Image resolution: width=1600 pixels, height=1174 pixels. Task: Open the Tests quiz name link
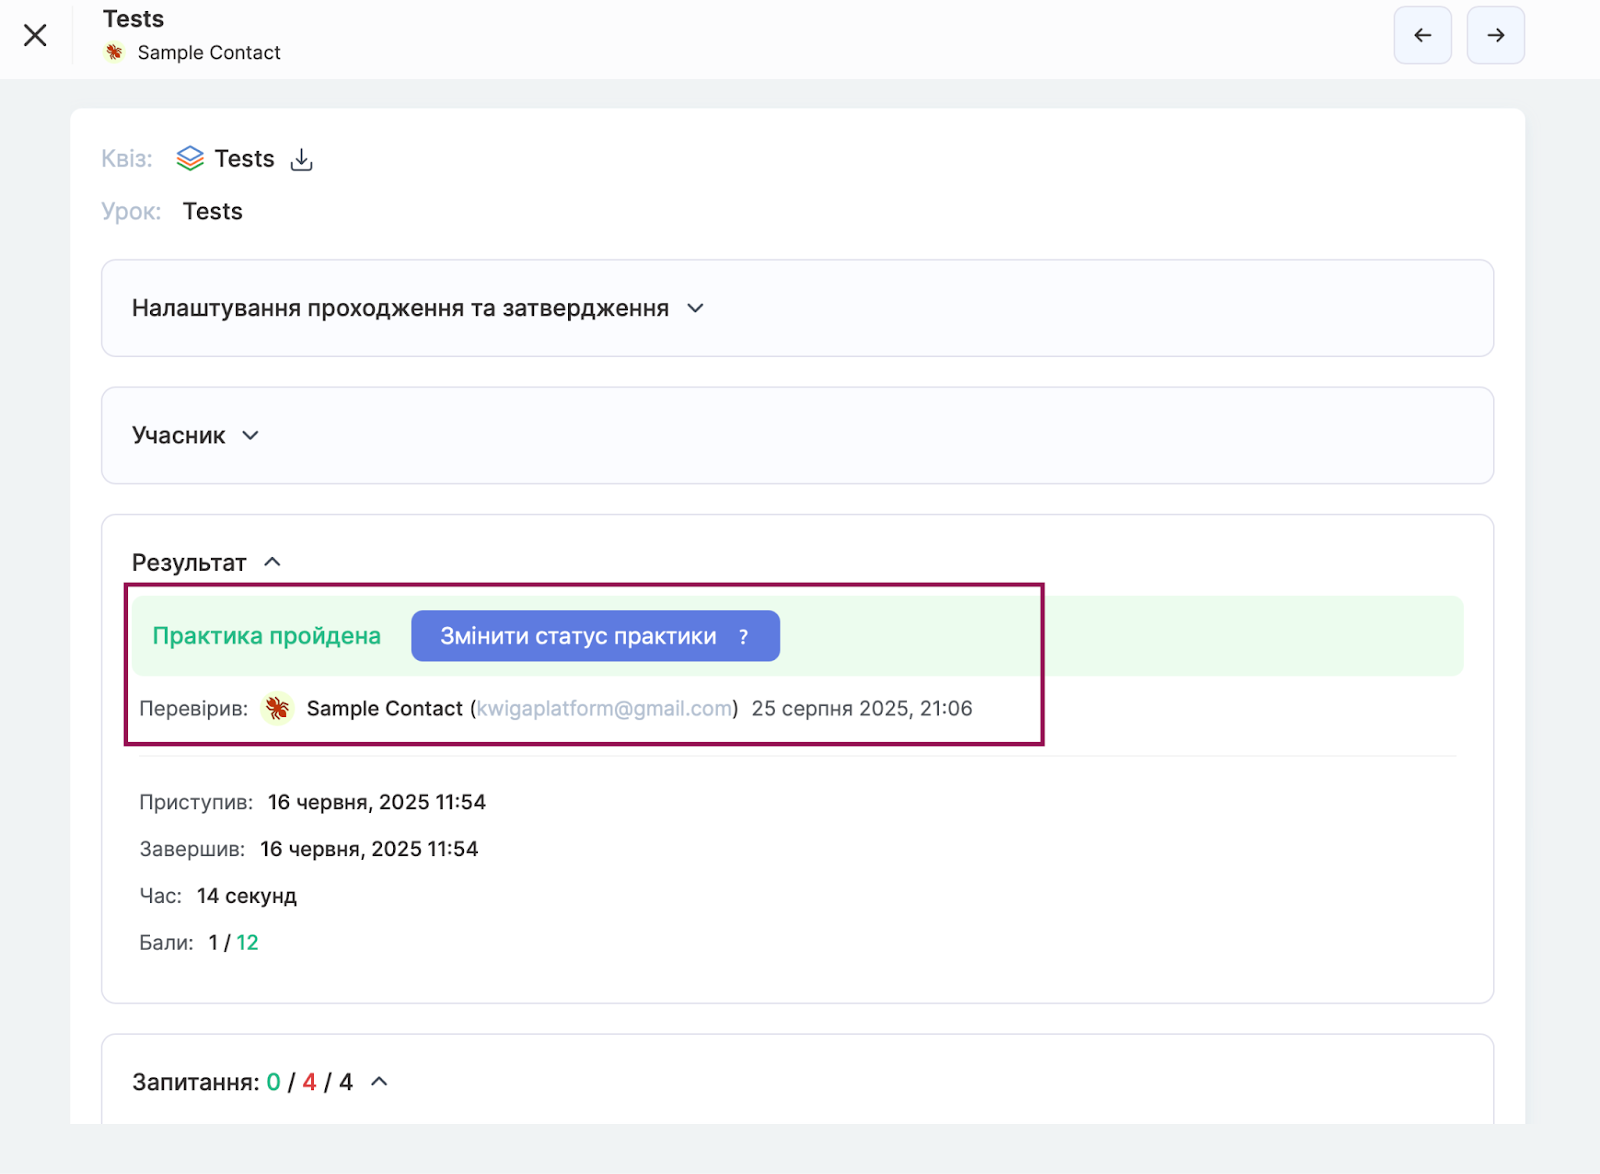(244, 159)
